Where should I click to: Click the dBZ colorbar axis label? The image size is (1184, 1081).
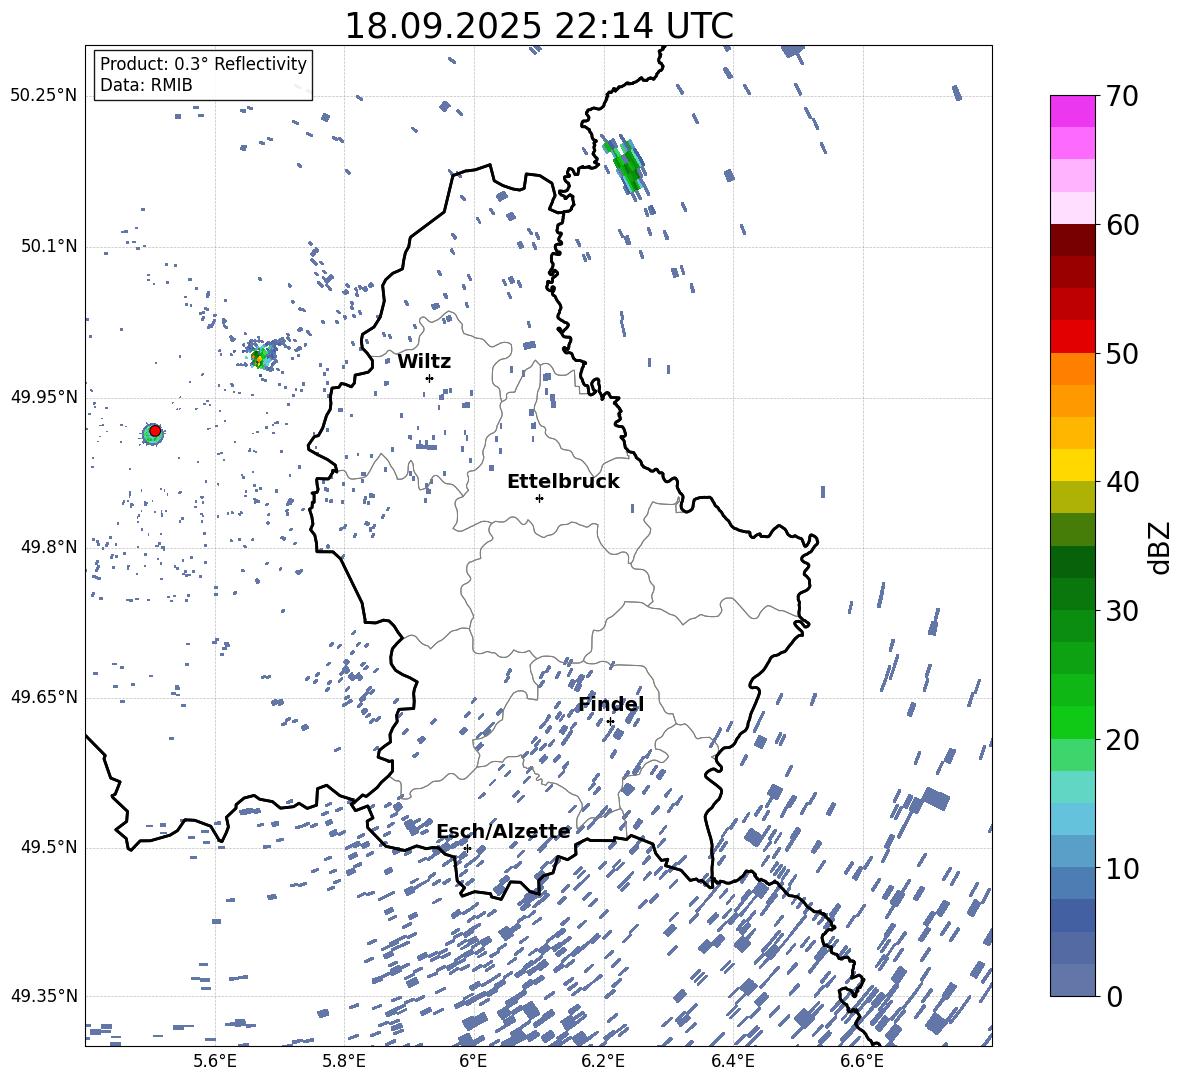pos(1159,548)
